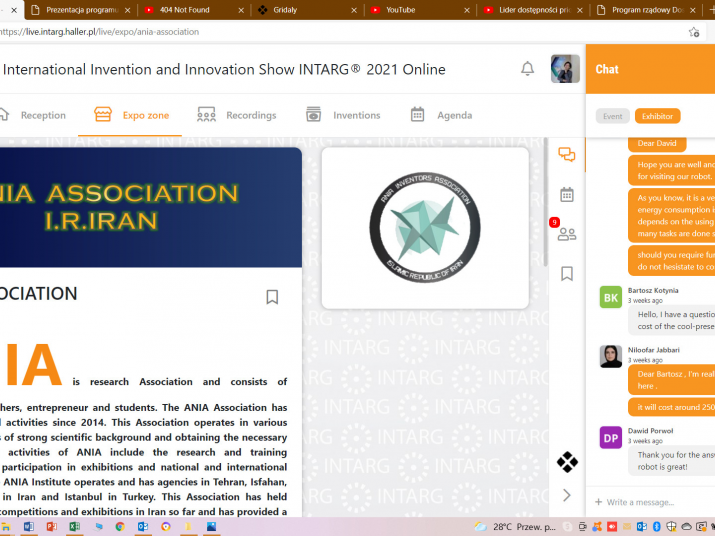Click the ANIA Inventors Association logo
Image resolution: width=715 pixels, height=536 pixels.
(425, 227)
